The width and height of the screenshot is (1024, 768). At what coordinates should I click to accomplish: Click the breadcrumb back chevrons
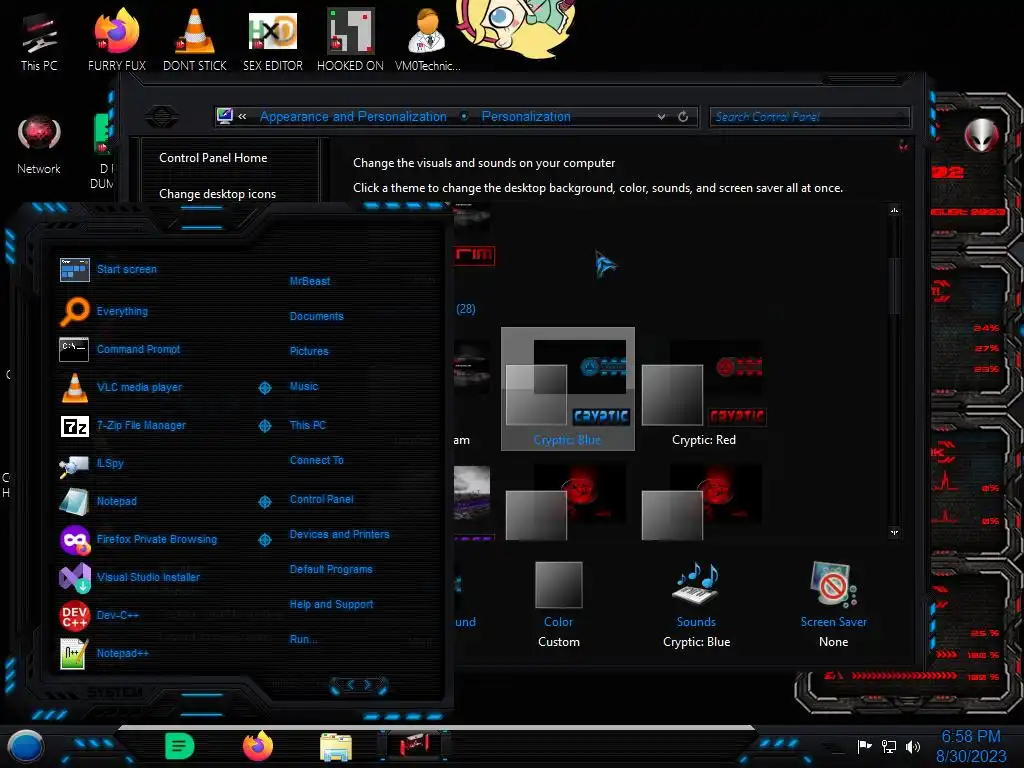[x=242, y=117]
